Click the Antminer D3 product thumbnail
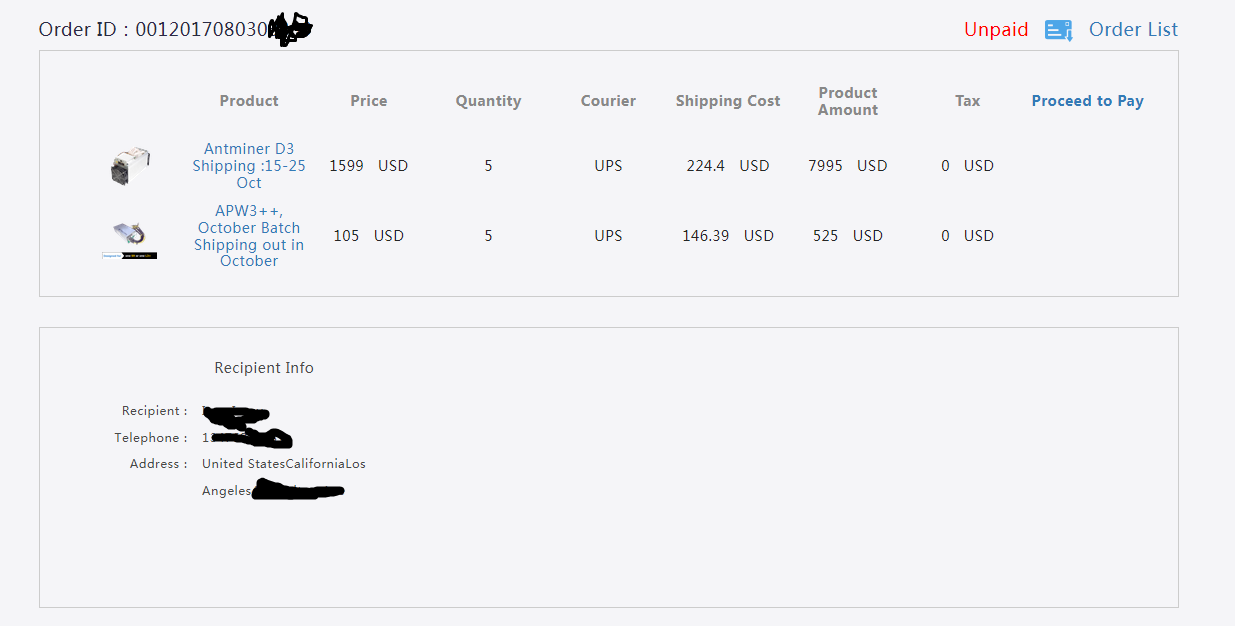1235x626 pixels. coord(130,166)
